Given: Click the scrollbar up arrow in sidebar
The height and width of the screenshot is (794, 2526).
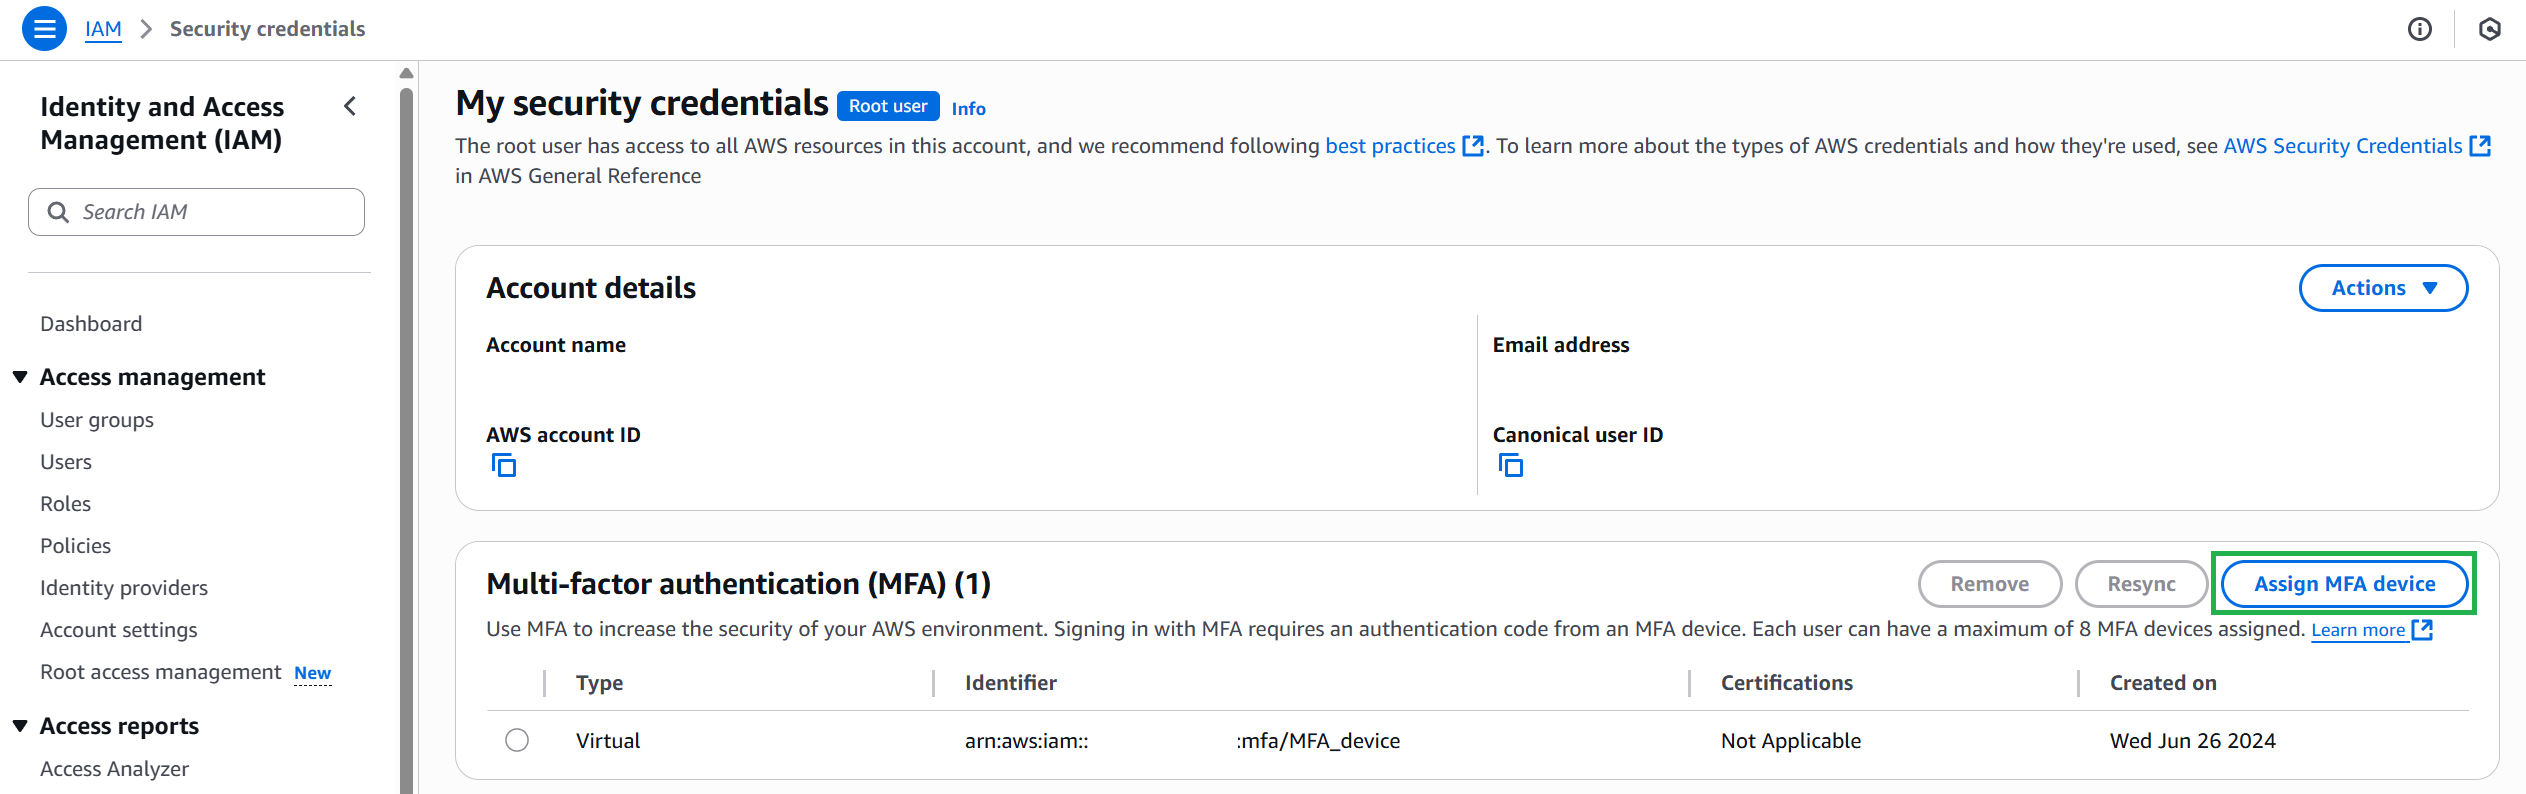Looking at the screenshot, I should click(406, 73).
